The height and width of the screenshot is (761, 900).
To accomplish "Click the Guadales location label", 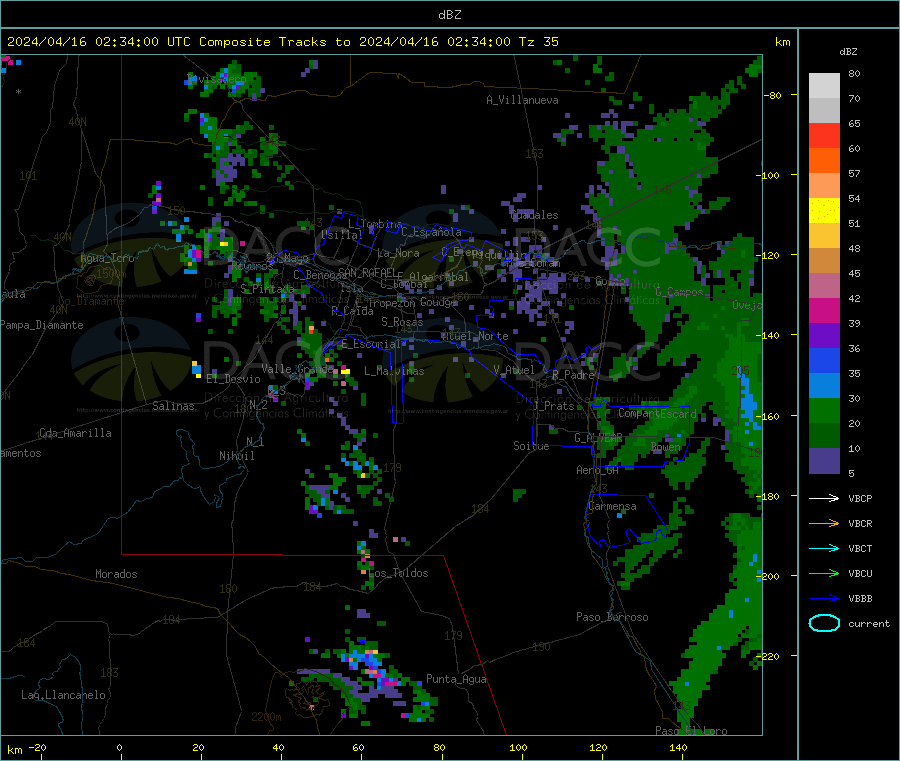I will (x=534, y=215).
